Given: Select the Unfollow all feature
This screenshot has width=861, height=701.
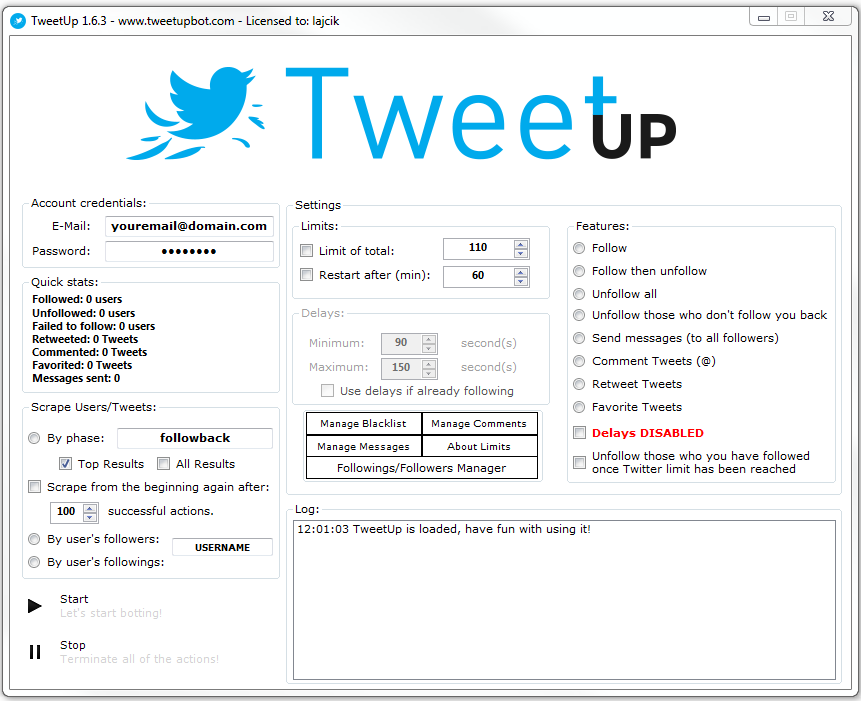Looking at the screenshot, I should 579,294.
